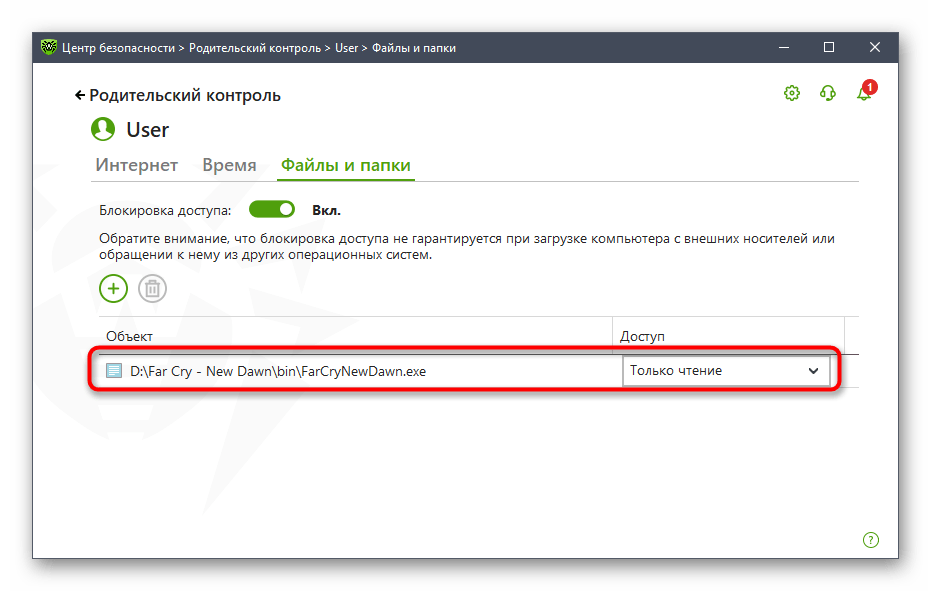Open the Только чтение access dropdown
The height and width of the screenshot is (591, 931).
pyautogui.click(x=726, y=371)
